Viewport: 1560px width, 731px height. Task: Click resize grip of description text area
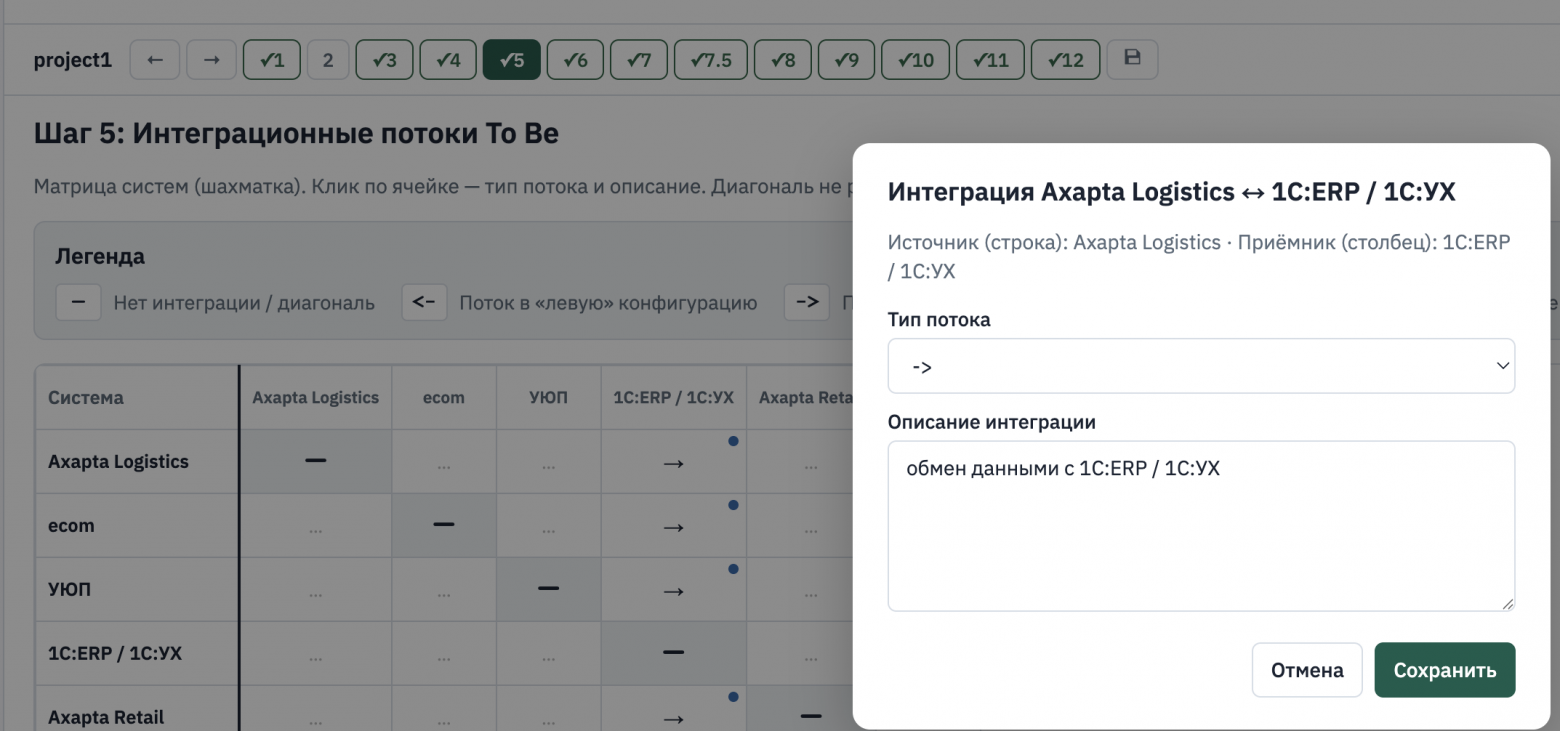(x=1507, y=603)
